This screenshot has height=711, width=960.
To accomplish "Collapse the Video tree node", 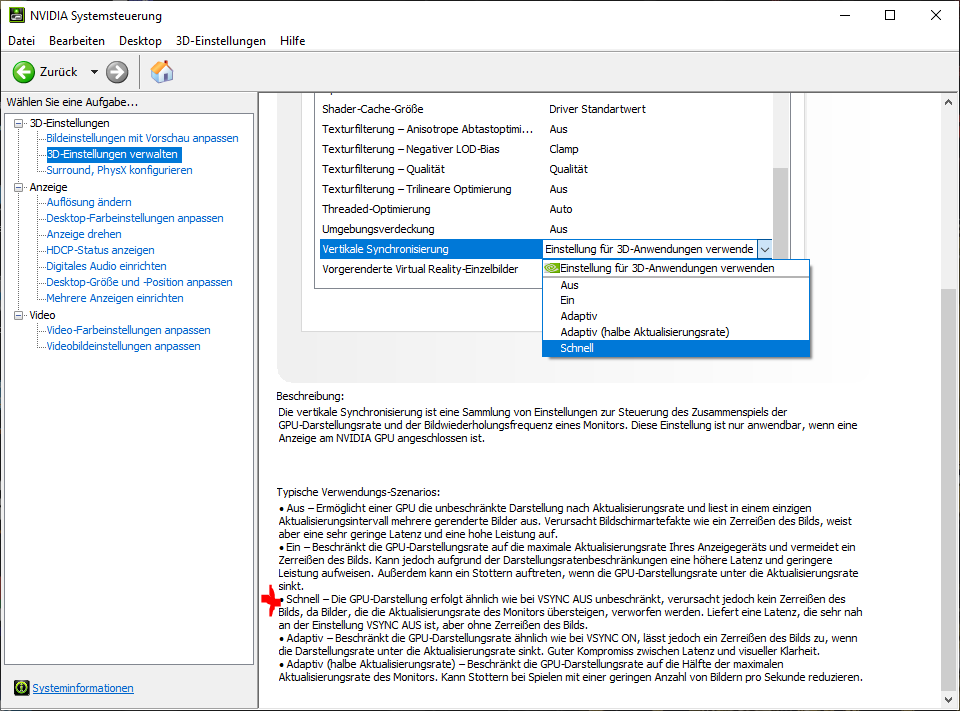I will click(x=18, y=315).
